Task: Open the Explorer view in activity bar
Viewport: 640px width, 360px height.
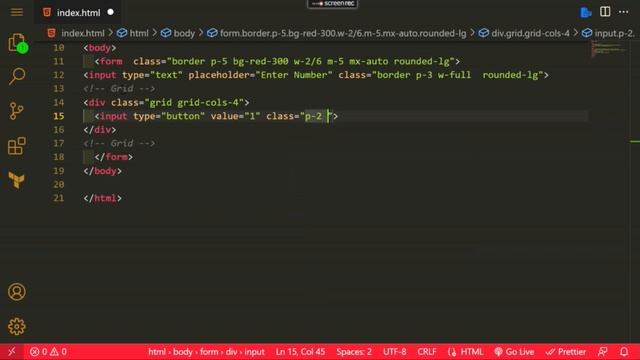Action: pyautogui.click(x=17, y=42)
